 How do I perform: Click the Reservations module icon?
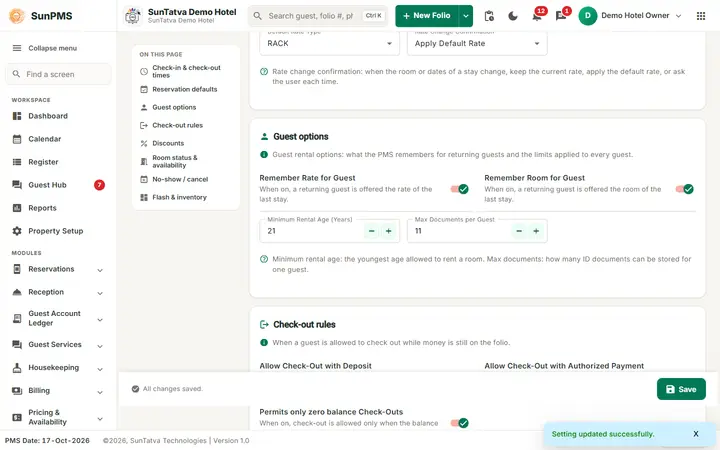17,269
